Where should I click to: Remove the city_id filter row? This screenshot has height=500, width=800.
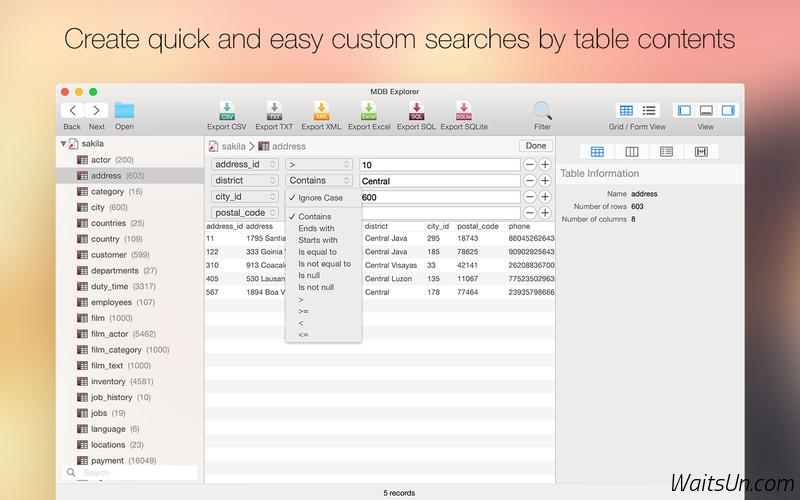(x=530, y=196)
